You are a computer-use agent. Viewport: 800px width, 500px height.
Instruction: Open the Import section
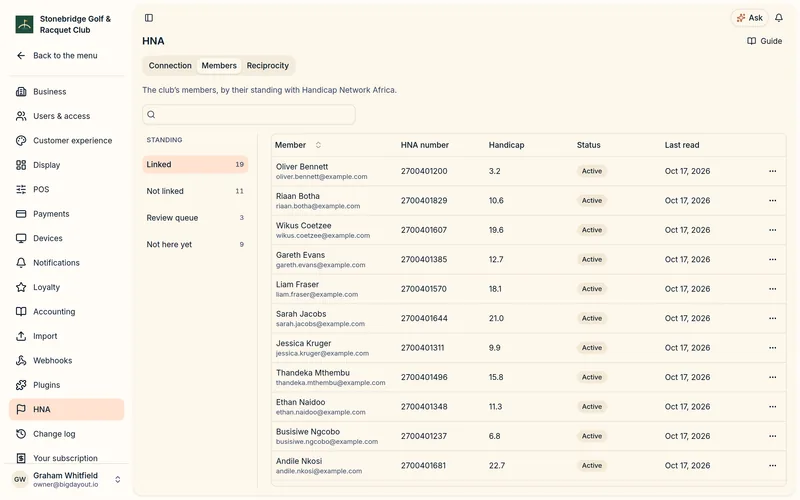[x=66, y=336]
